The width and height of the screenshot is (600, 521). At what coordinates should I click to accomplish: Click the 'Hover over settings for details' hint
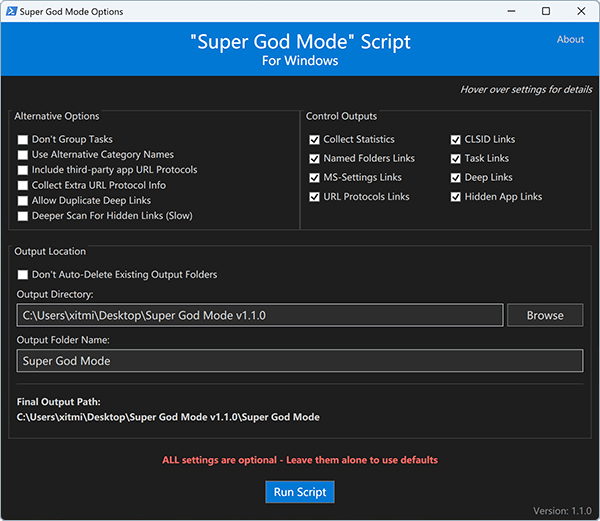click(x=526, y=90)
